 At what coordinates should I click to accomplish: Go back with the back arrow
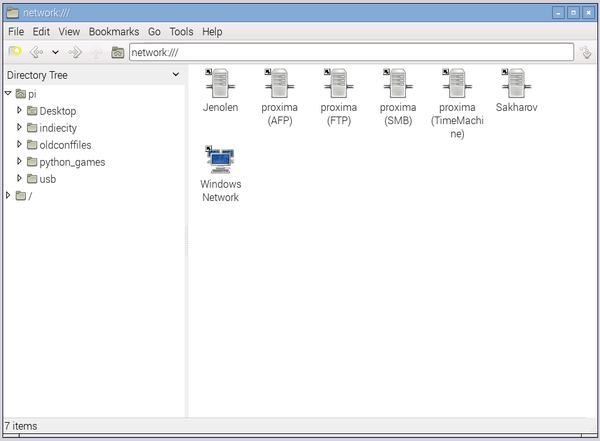click(x=37, y=52)
